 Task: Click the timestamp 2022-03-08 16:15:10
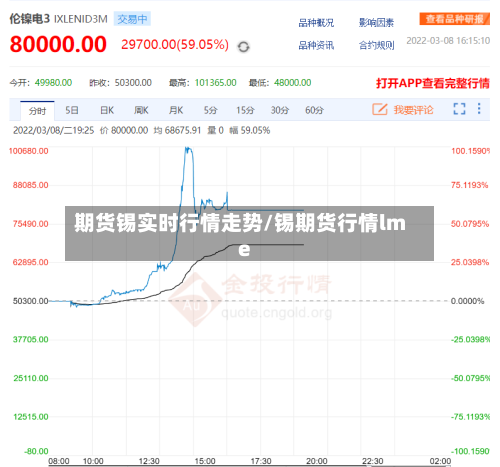[448, 41]
